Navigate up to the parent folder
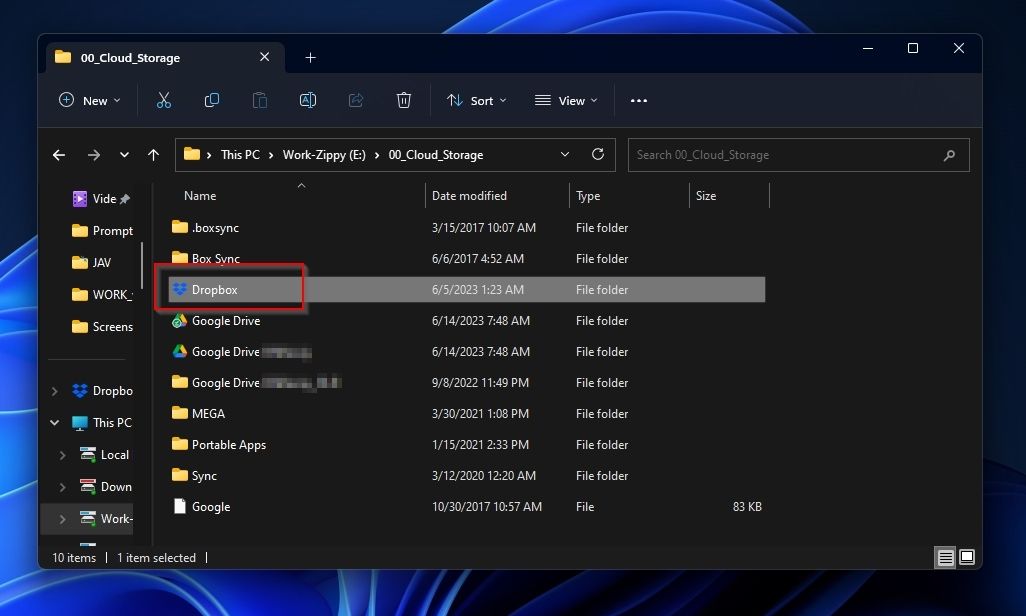 153,155
